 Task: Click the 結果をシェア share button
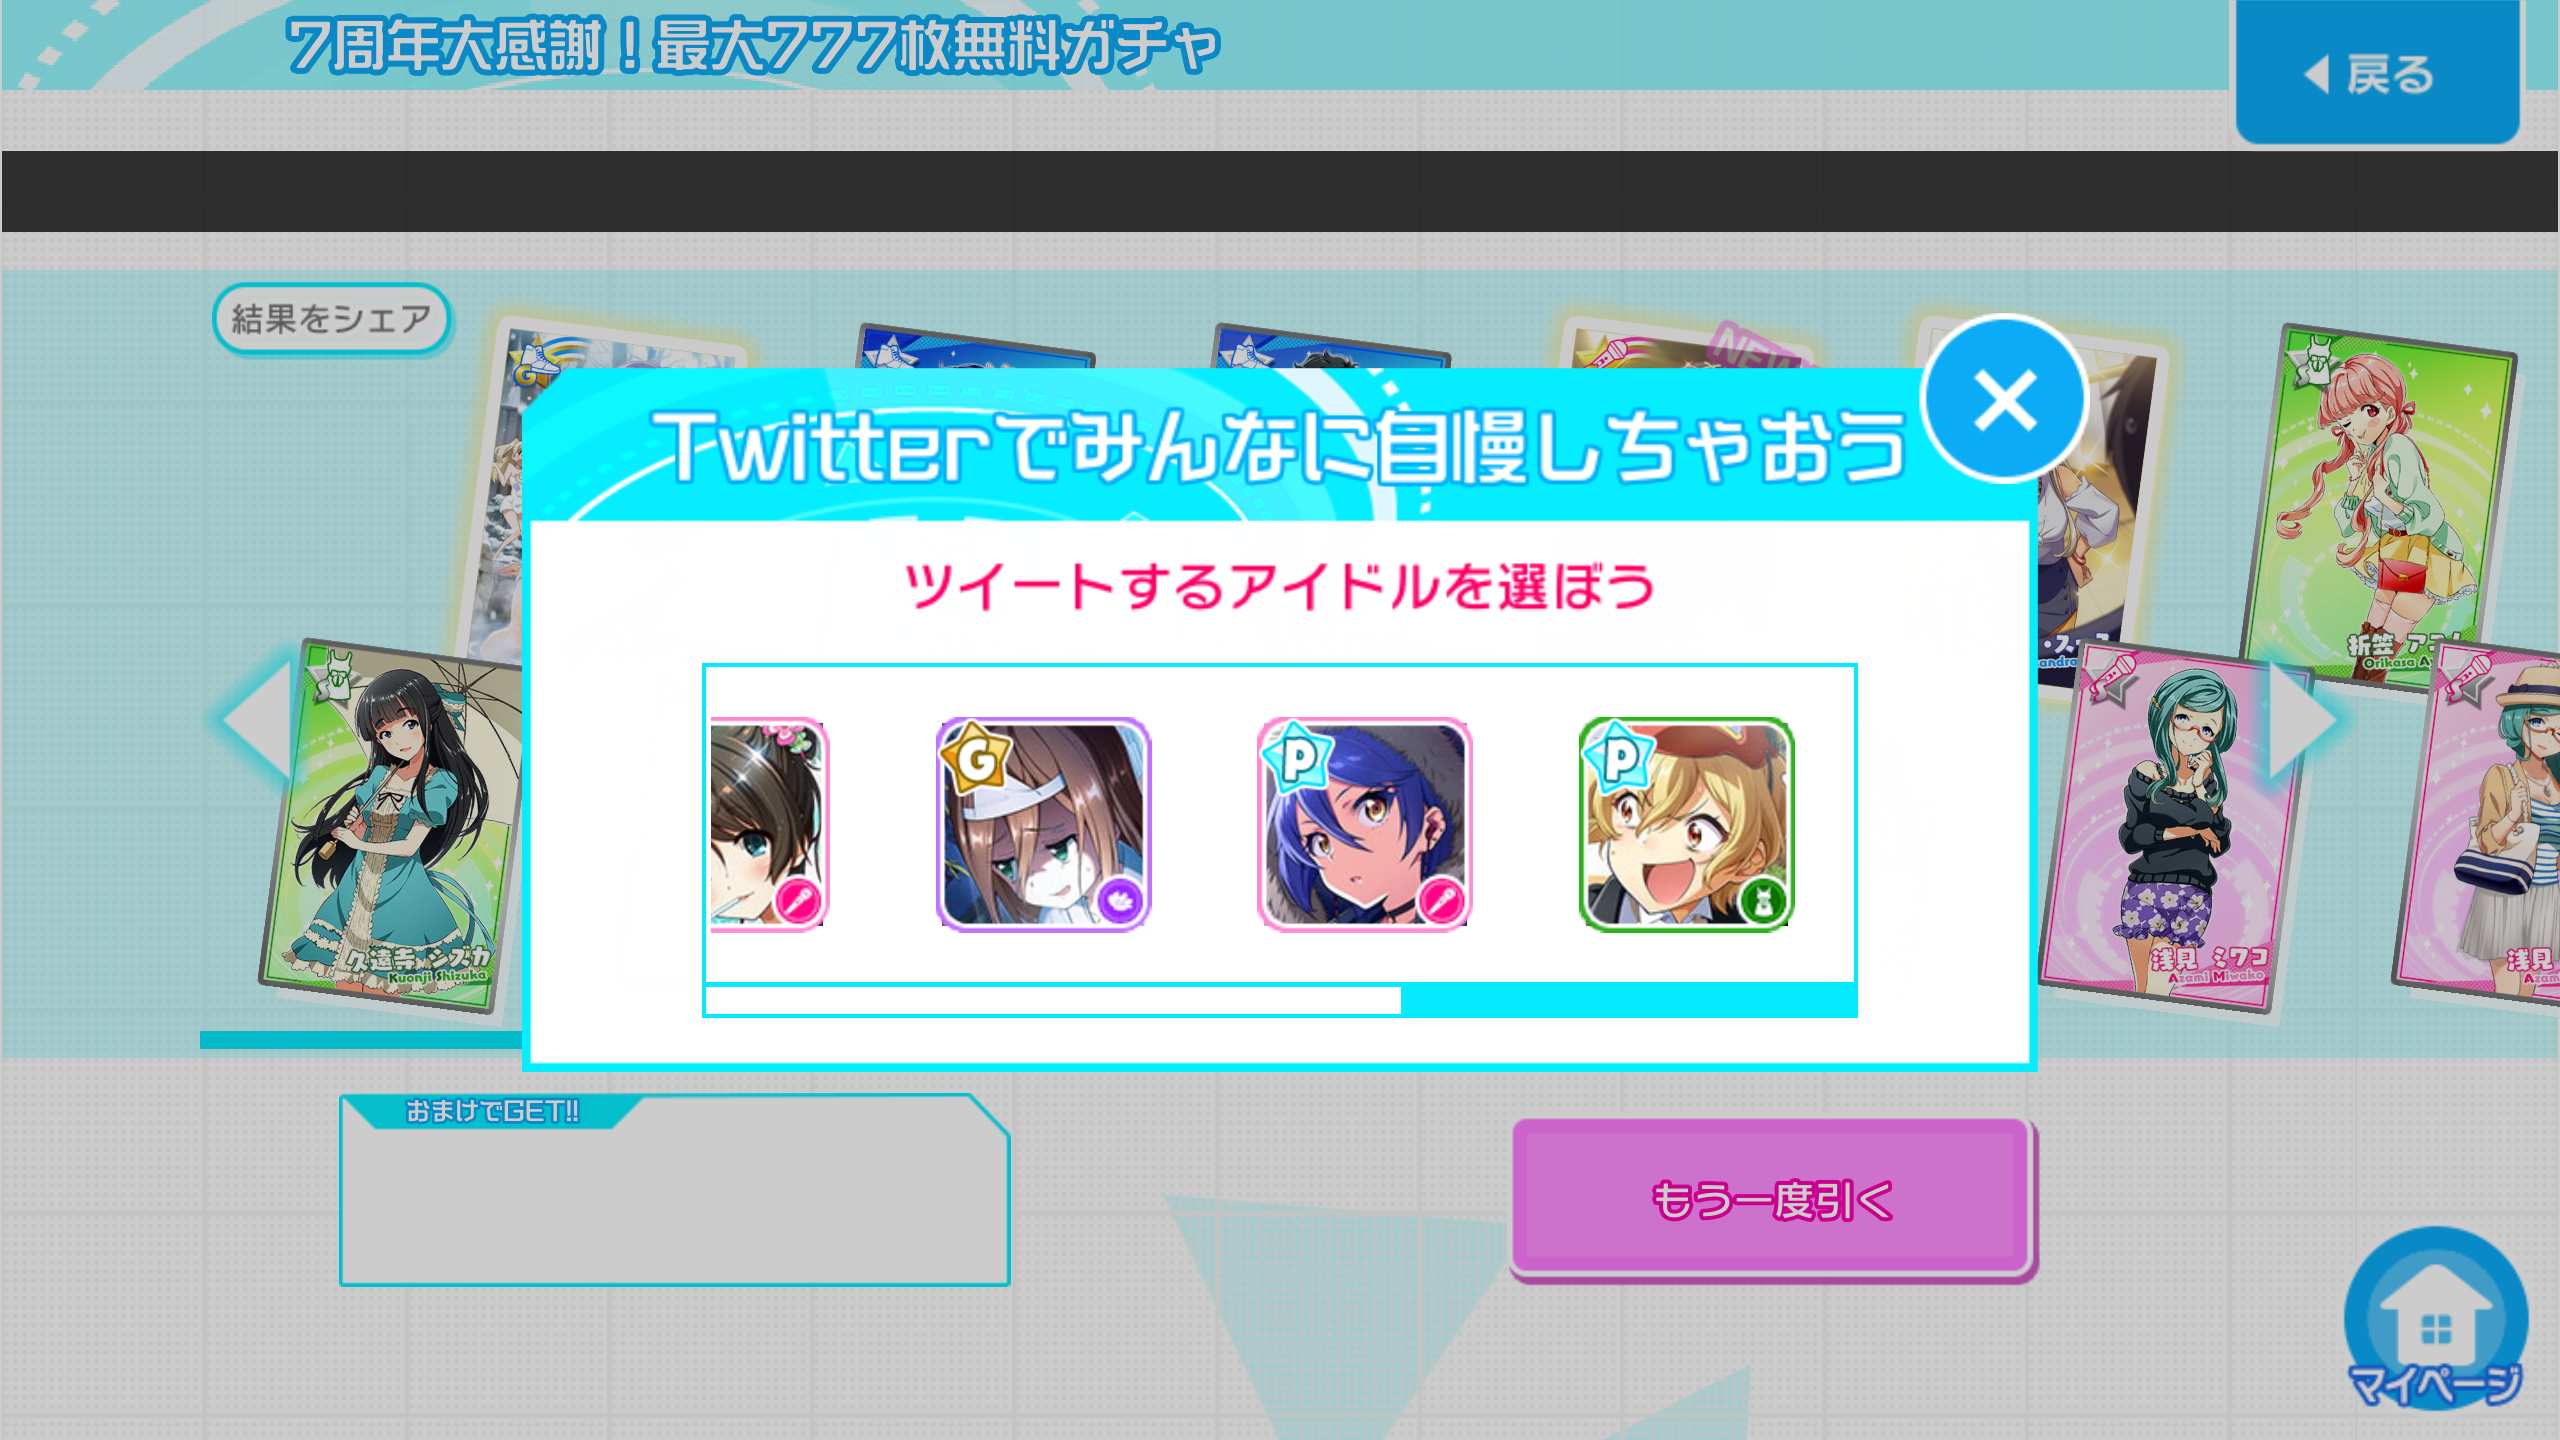[331, 319]
